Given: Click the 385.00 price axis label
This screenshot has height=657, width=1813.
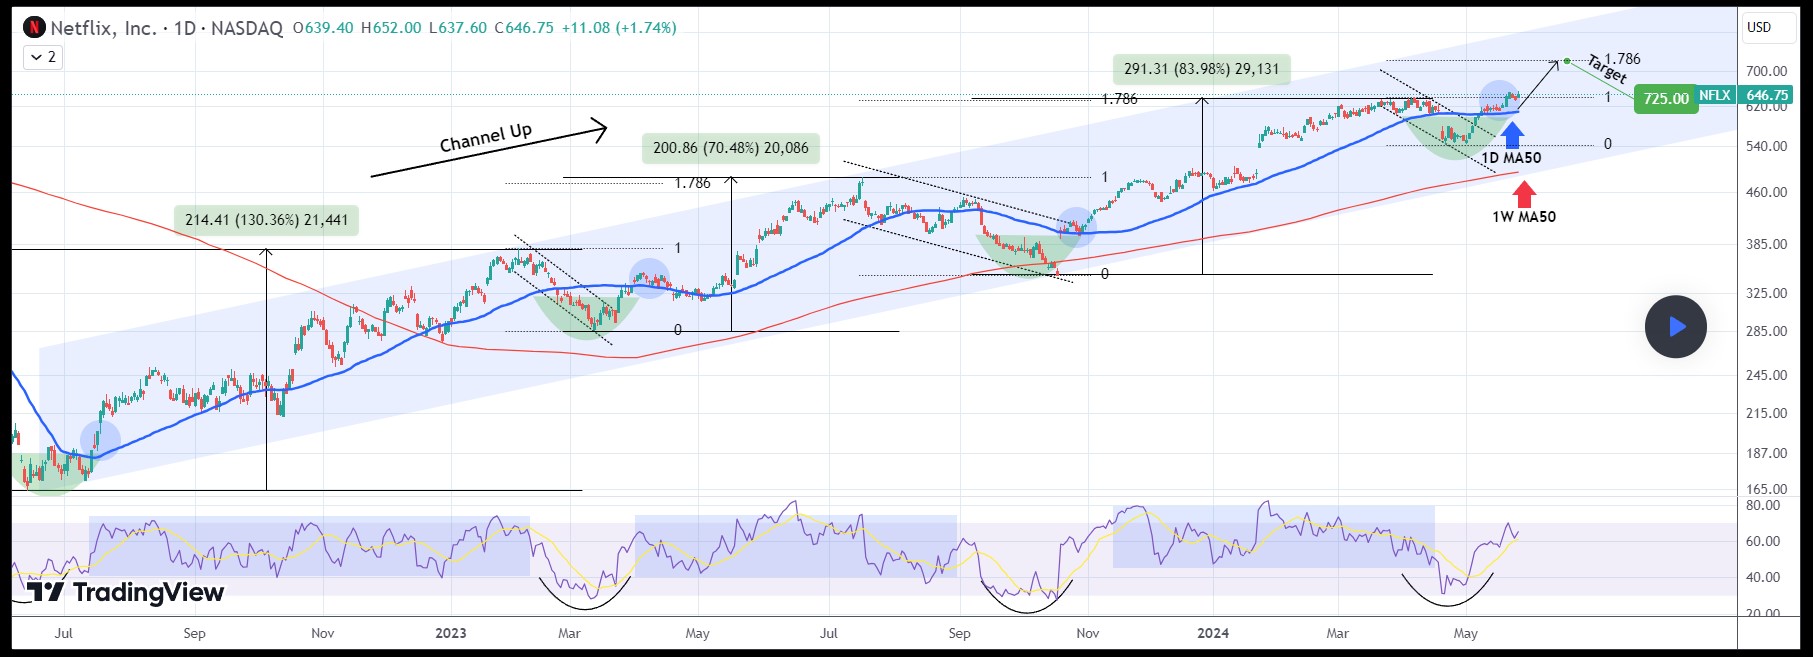Looking at the screenshot, I should click(x=1766, y=244).
